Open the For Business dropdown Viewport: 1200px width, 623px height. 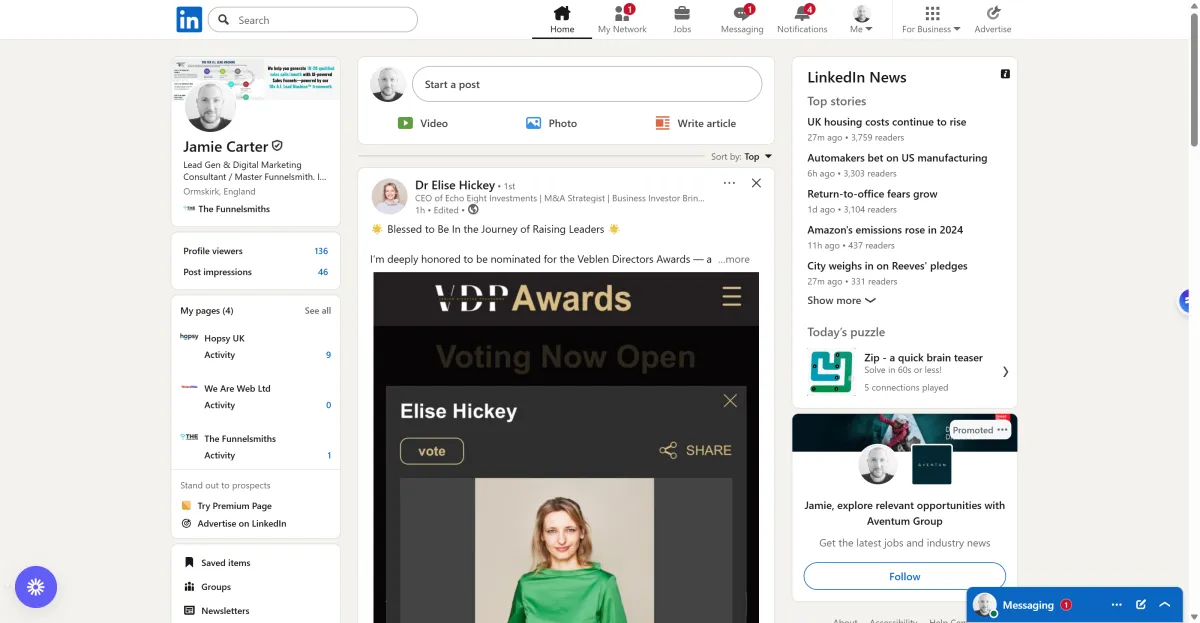931,20
